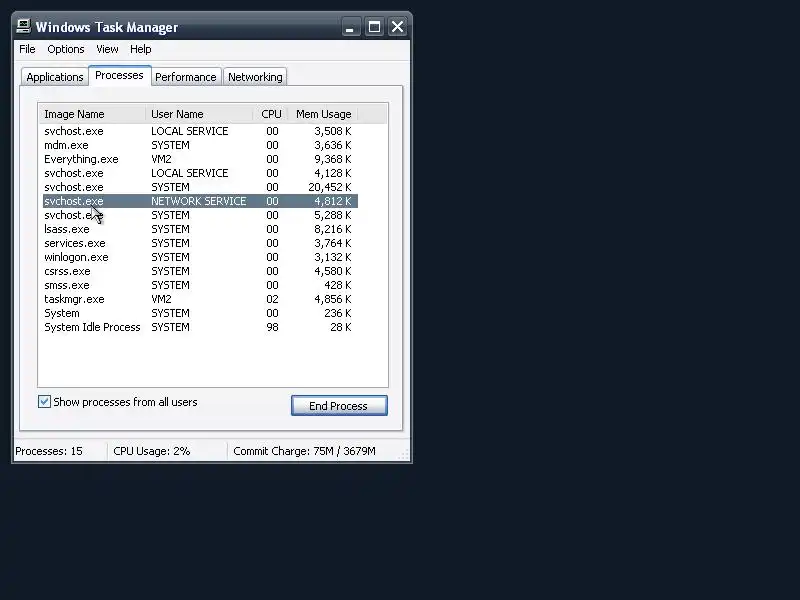Click CPU Usage: 2% in status bar
The width and height of the screenshot is (800, 600).
152,452
